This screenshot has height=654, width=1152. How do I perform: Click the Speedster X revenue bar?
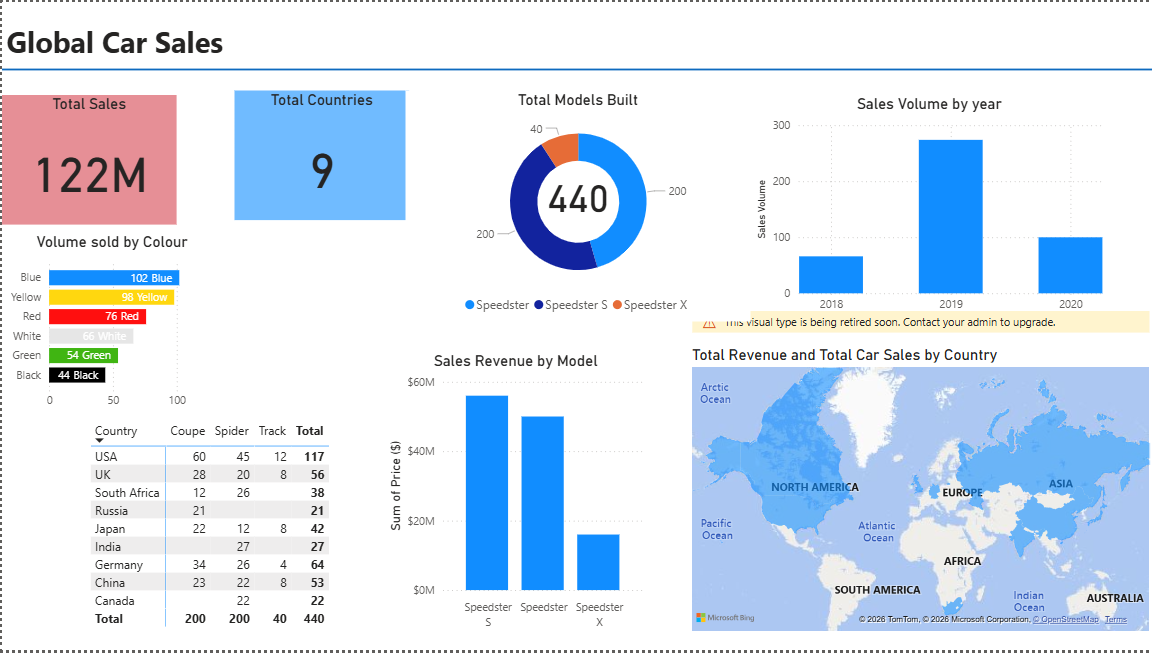tap(599, 562)
